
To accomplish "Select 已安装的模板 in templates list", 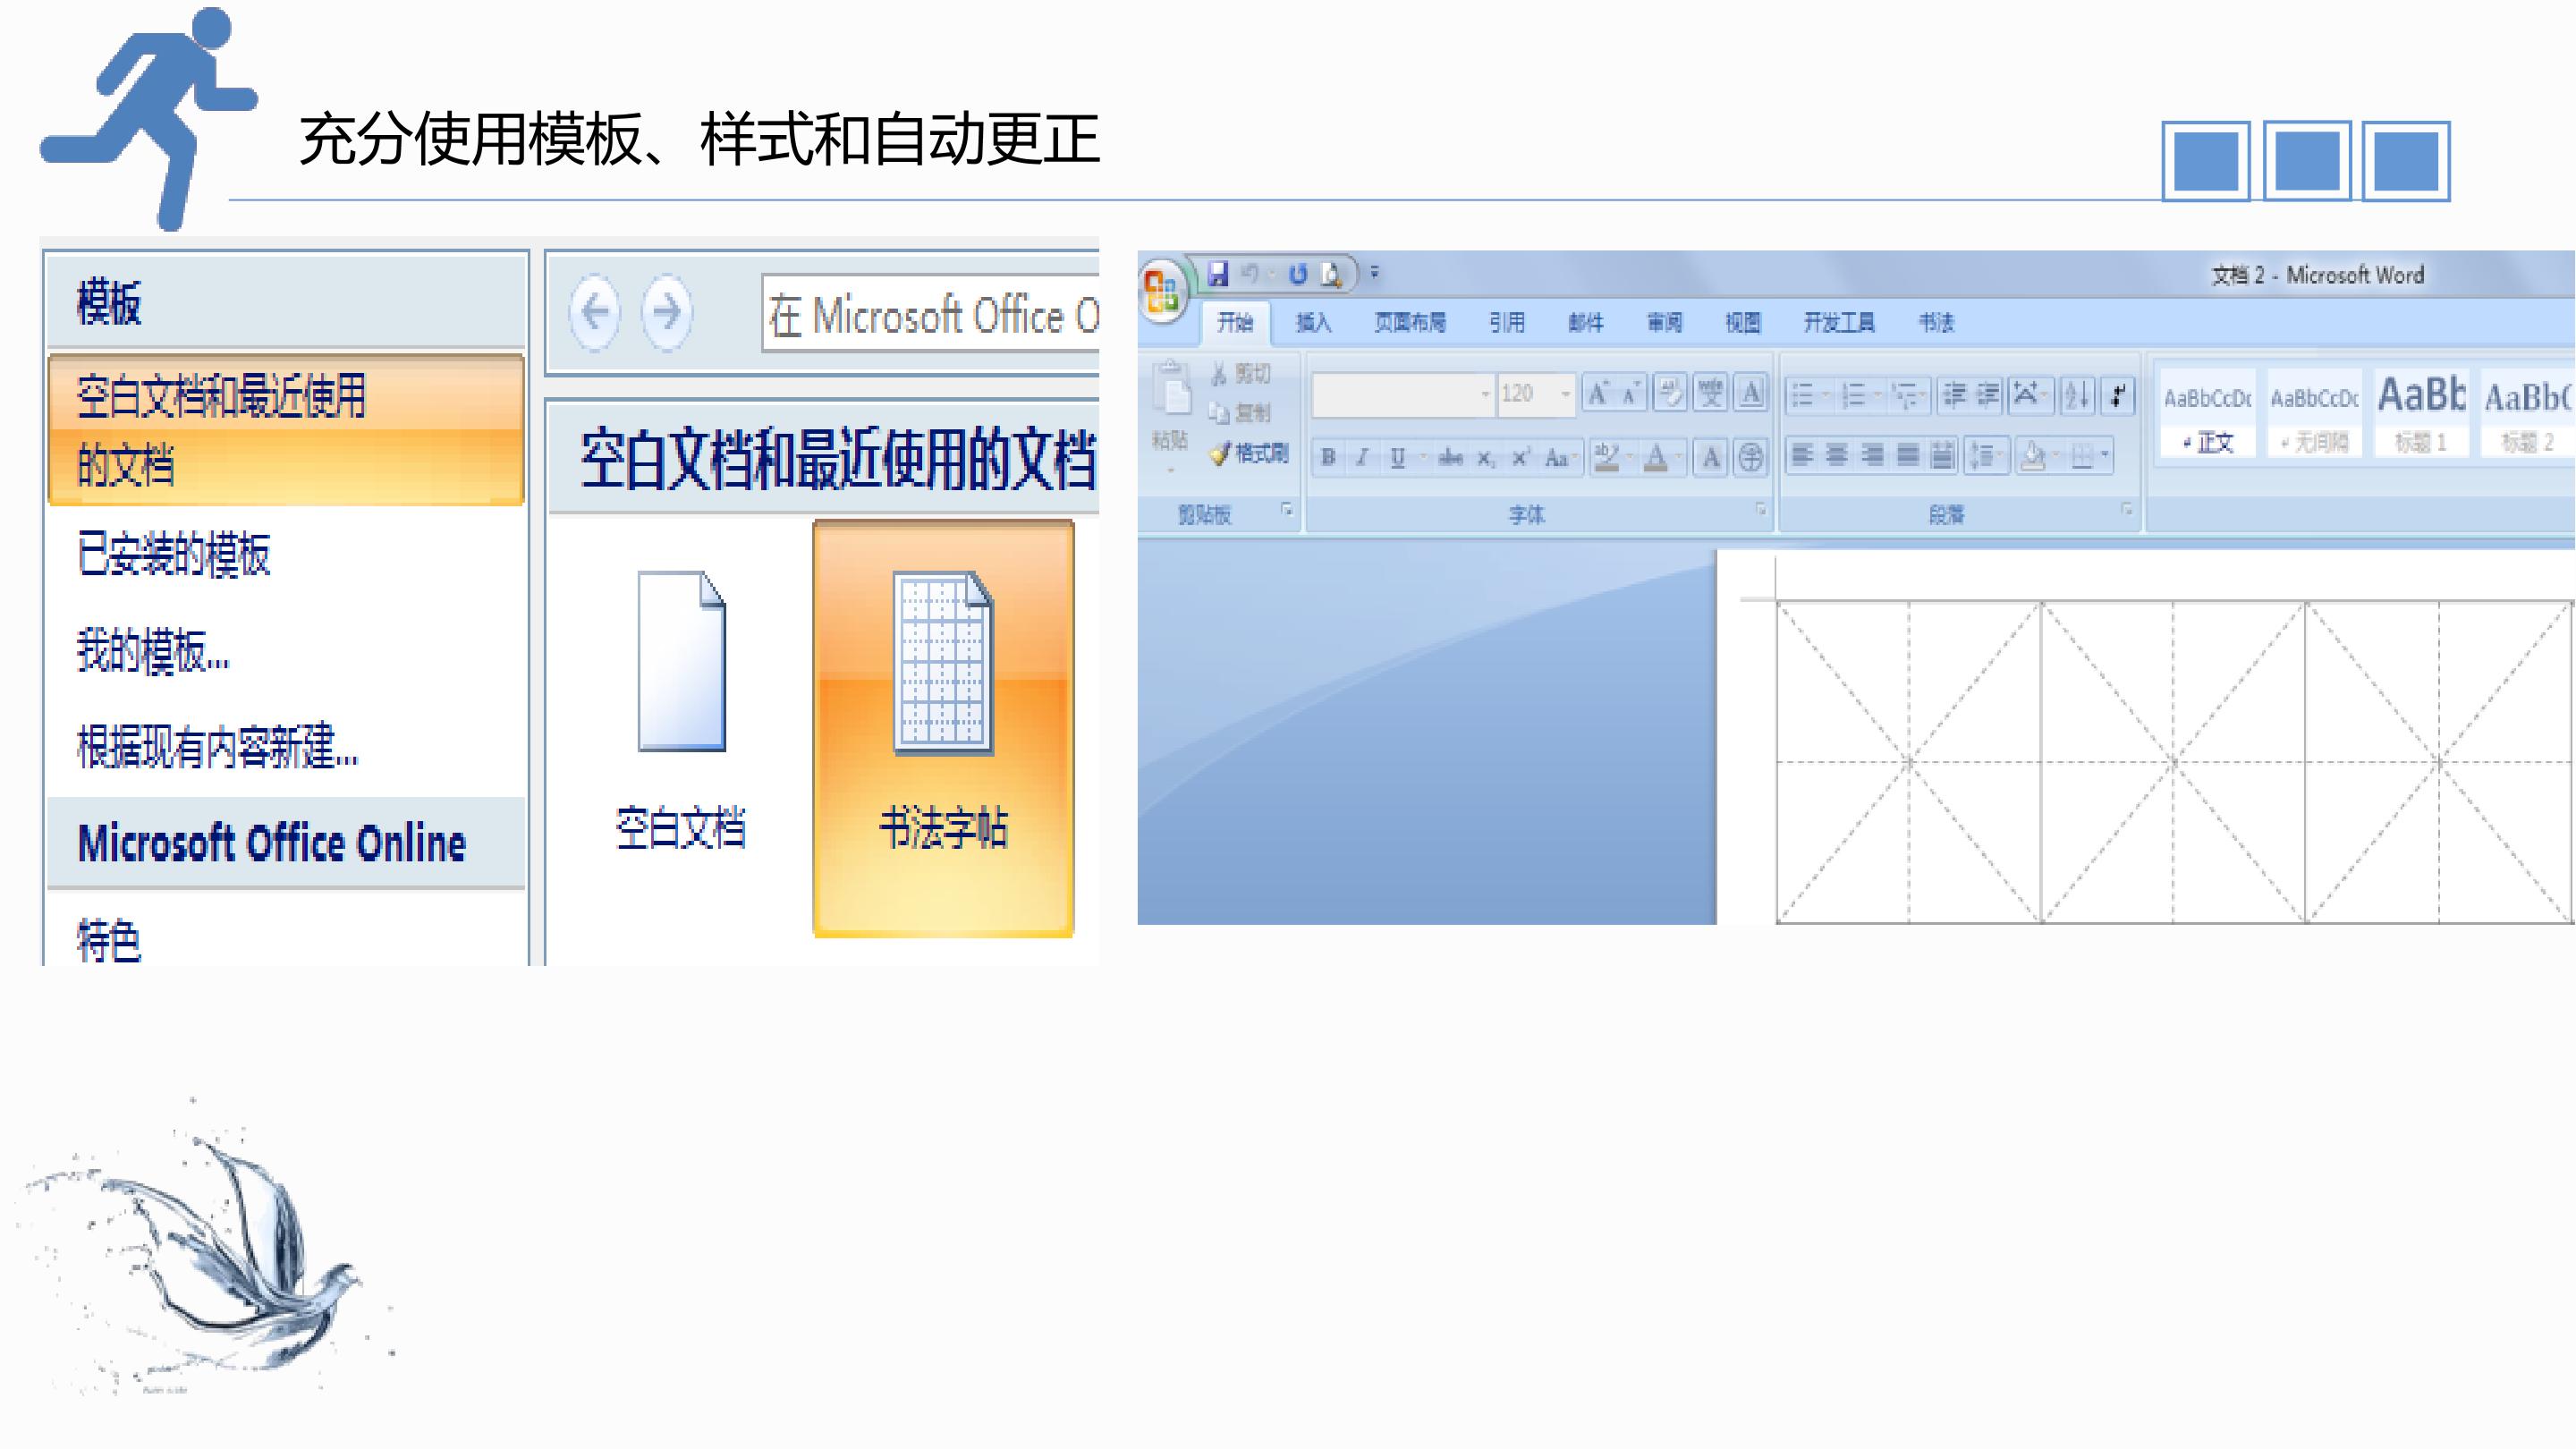I will point(174,554).
